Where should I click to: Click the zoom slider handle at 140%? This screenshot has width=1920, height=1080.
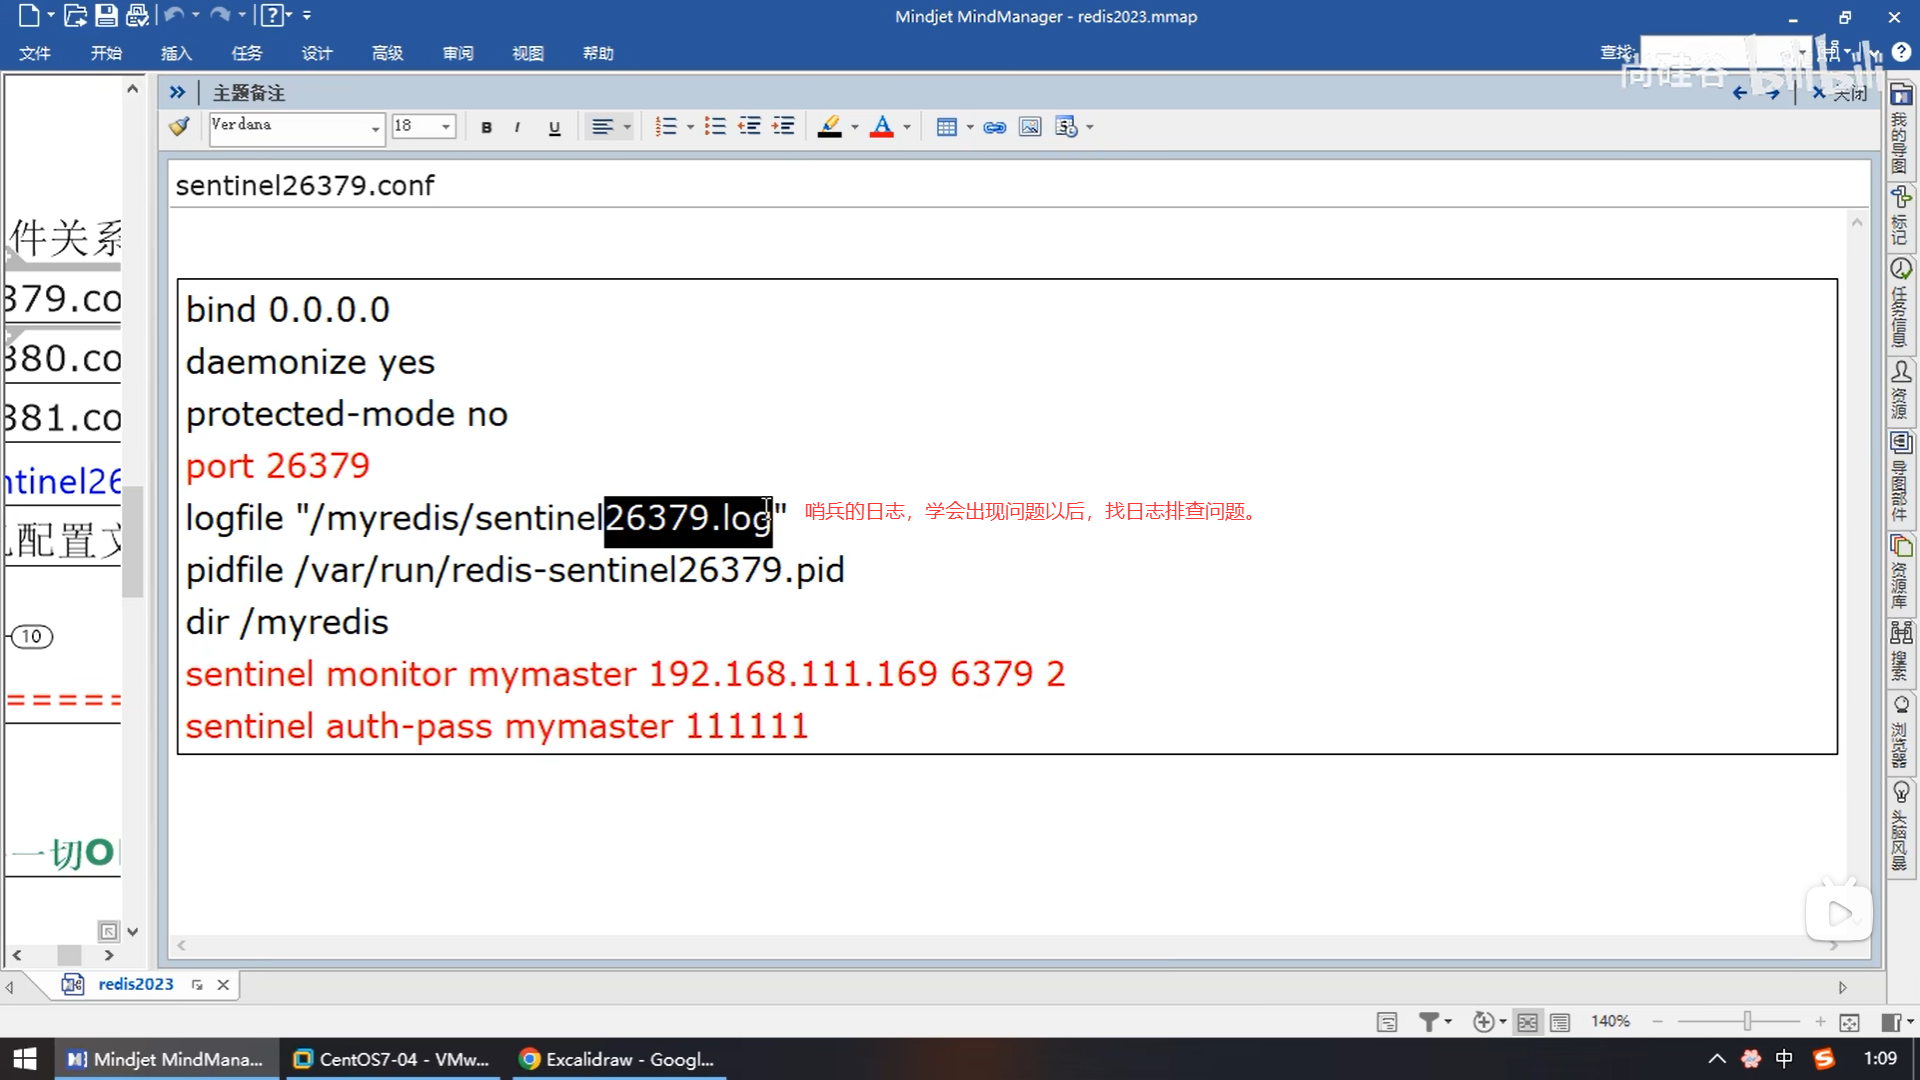coord(1747,1021)
